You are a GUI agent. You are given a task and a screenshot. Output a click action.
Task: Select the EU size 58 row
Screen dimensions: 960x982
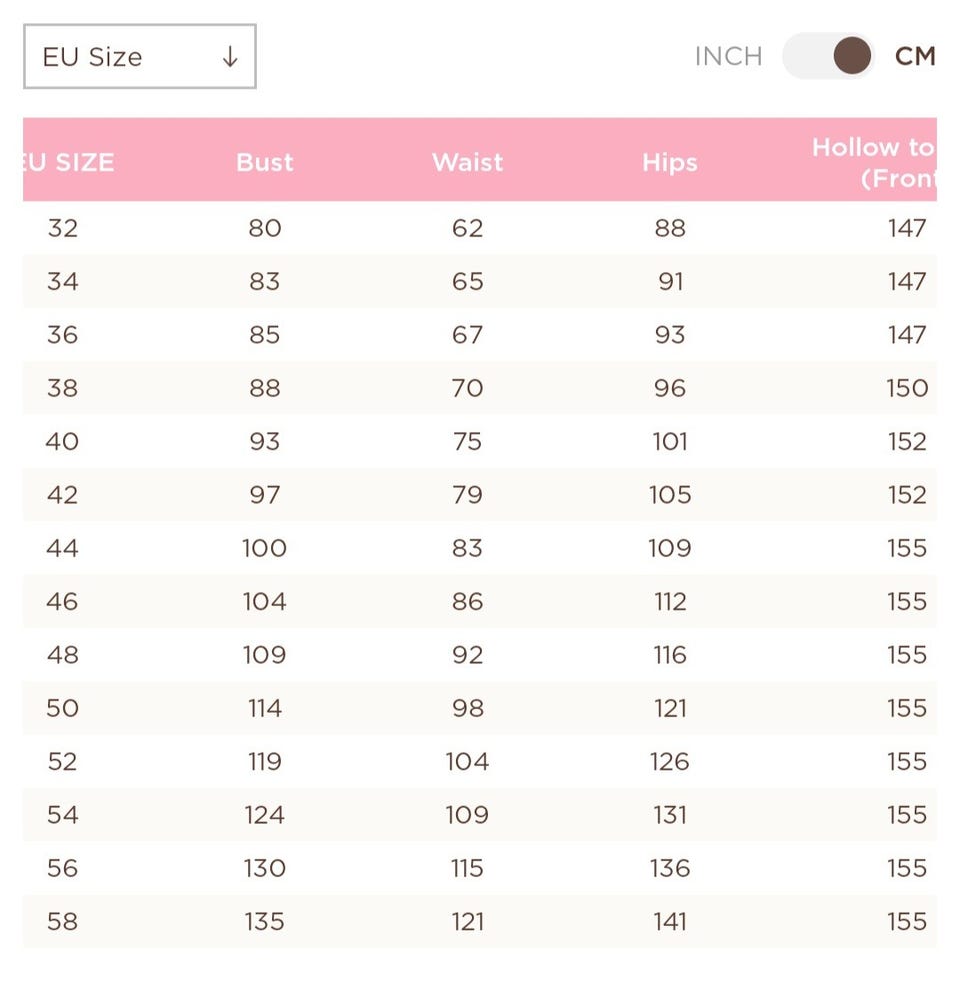[x=62, y=921]
